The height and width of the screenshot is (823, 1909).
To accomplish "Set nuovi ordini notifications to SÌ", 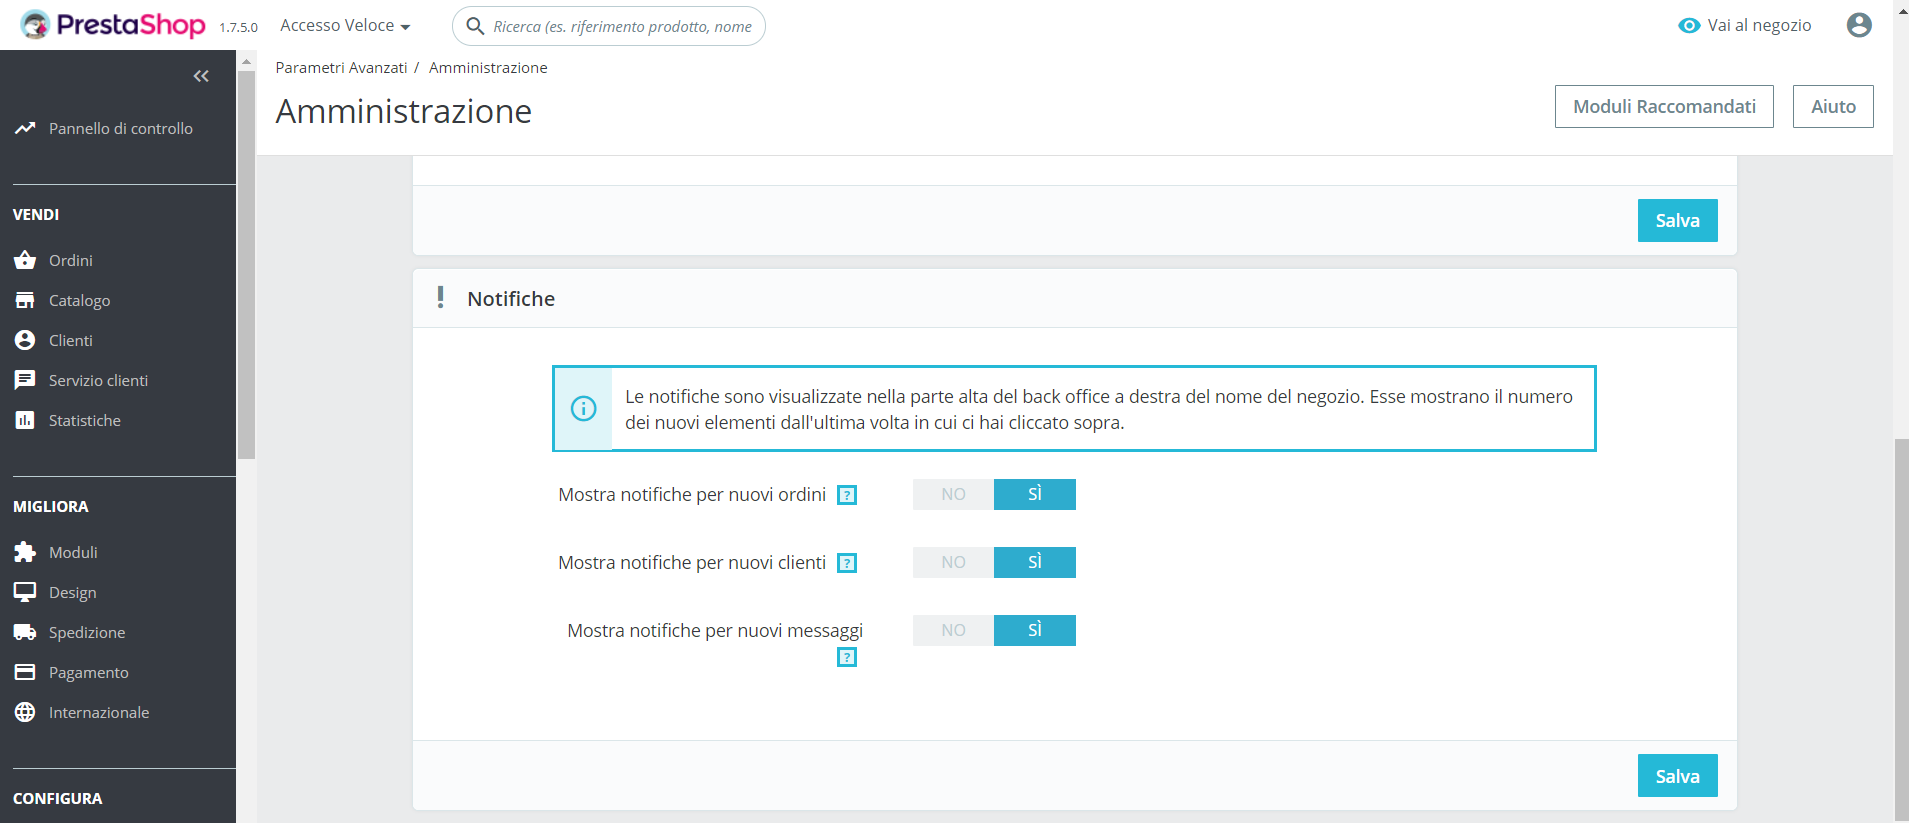I will coord(1035,494).
